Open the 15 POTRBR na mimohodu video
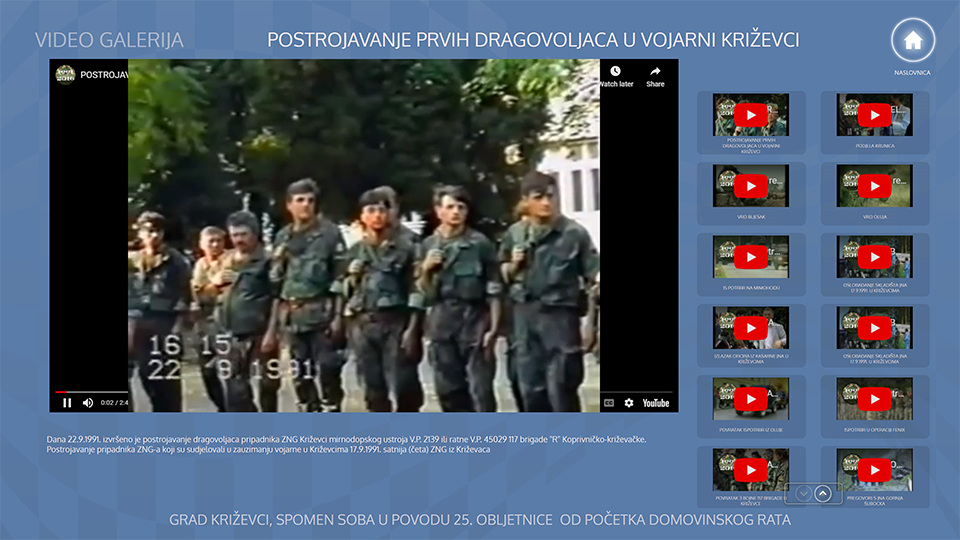 [x=751, y=257]
